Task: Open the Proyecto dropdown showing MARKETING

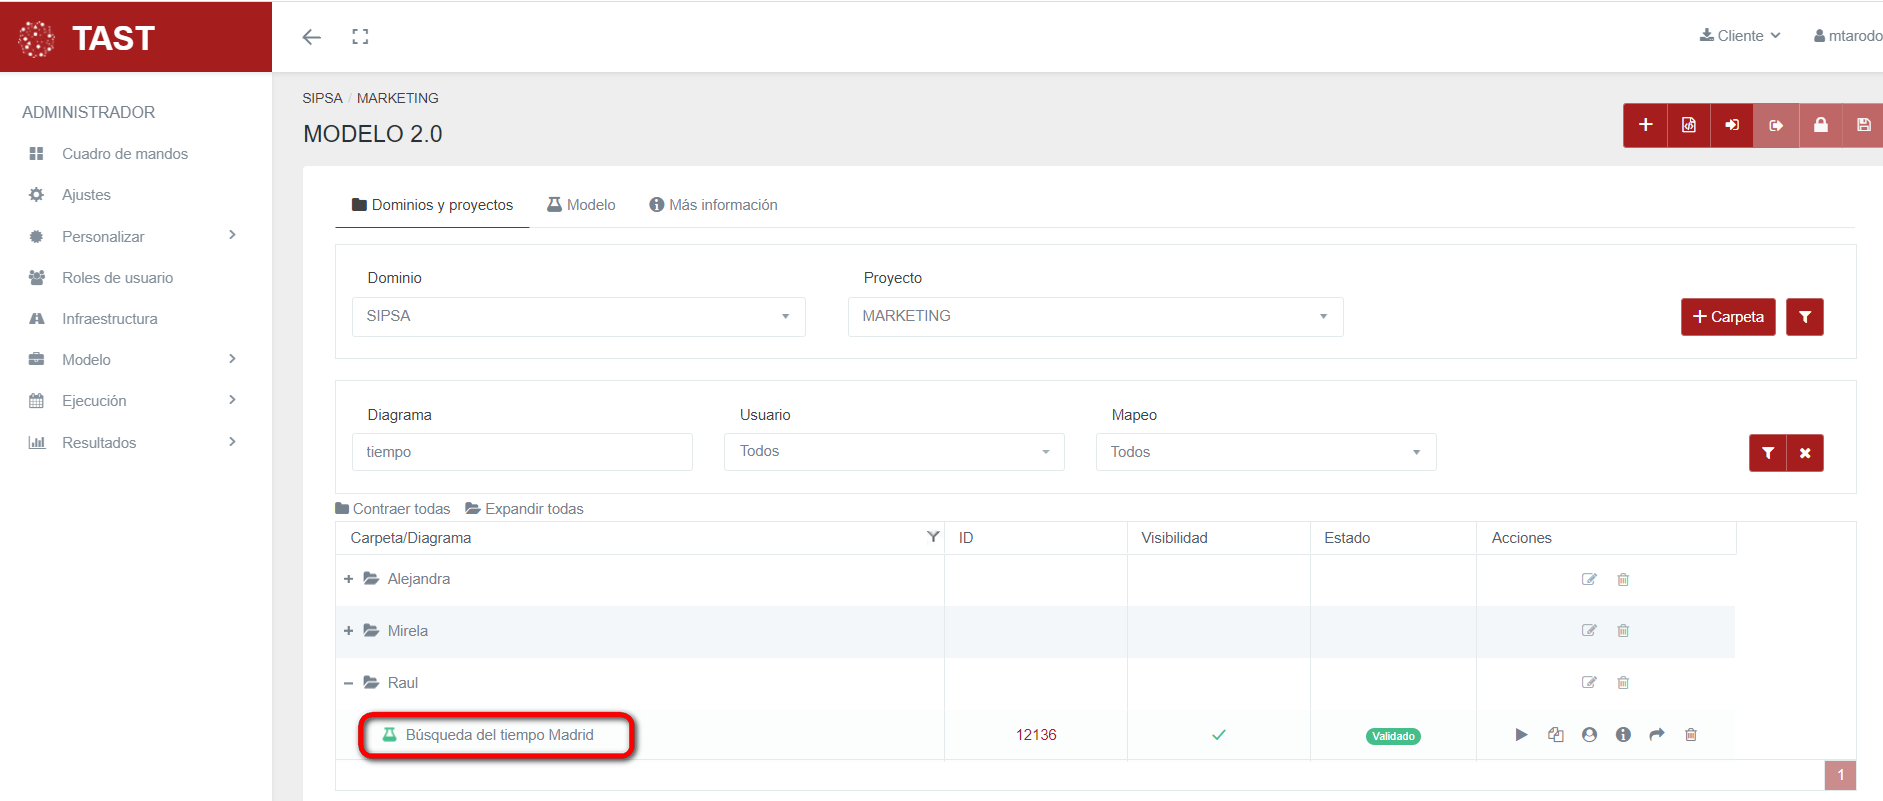Action: point(1095,317)
